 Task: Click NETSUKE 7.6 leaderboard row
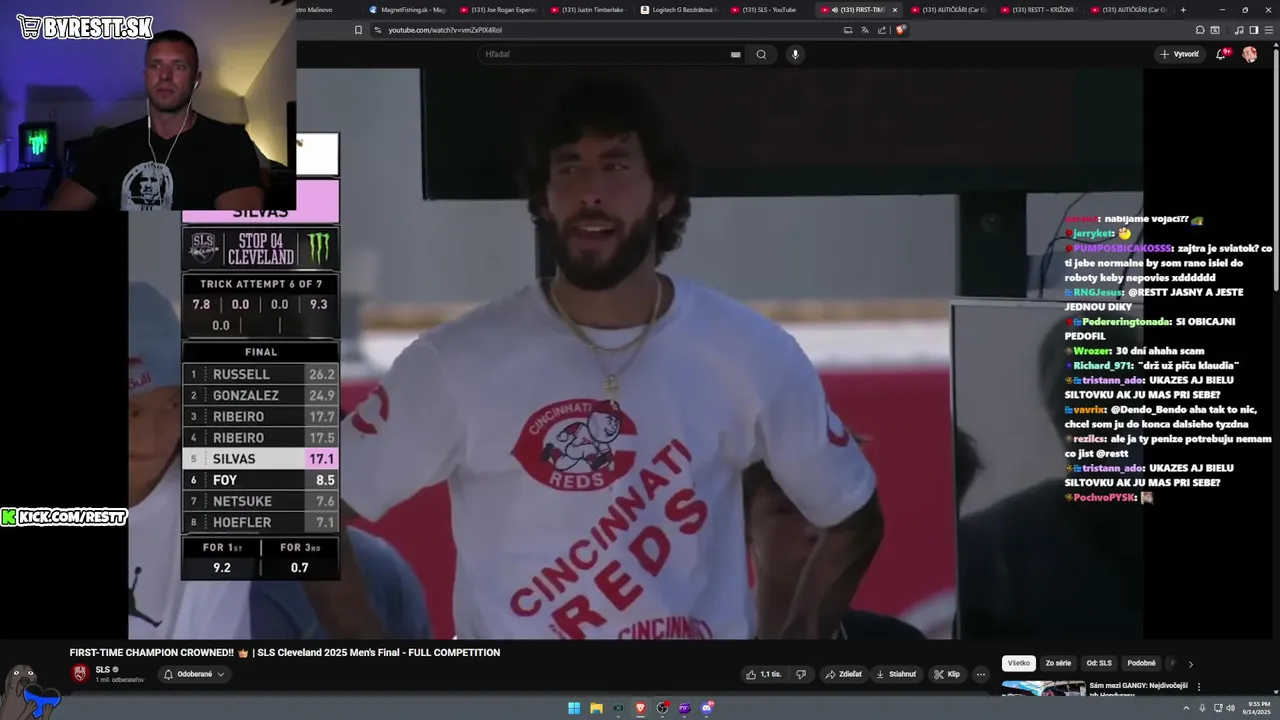tap(262, 501)
